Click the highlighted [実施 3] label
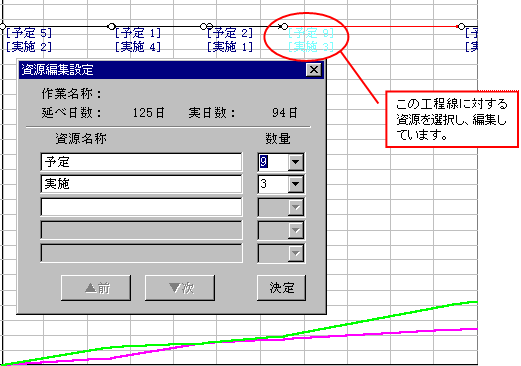The height and width of the screenshot is (366, 521). [x=311, y=47]
